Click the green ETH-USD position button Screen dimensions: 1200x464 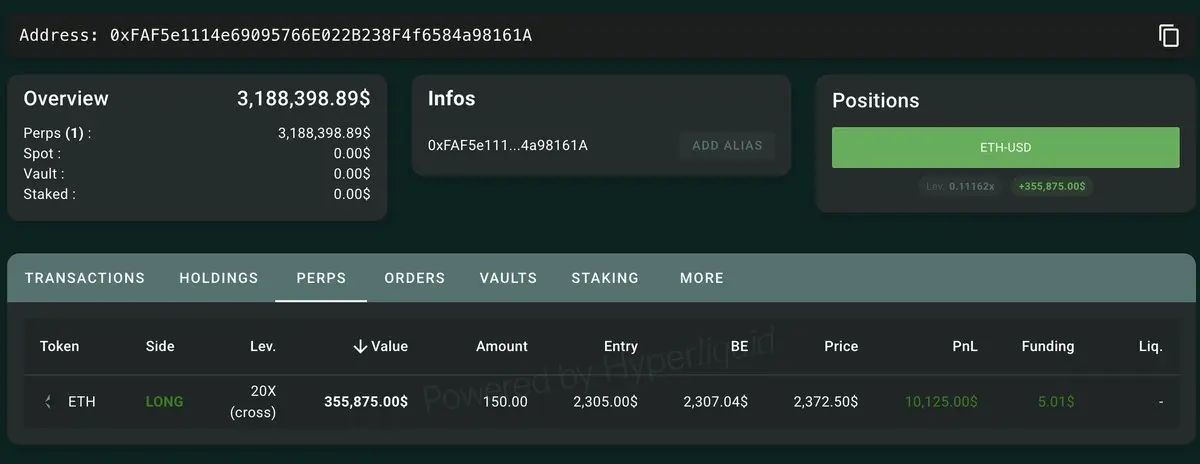tap(1005, 148)
